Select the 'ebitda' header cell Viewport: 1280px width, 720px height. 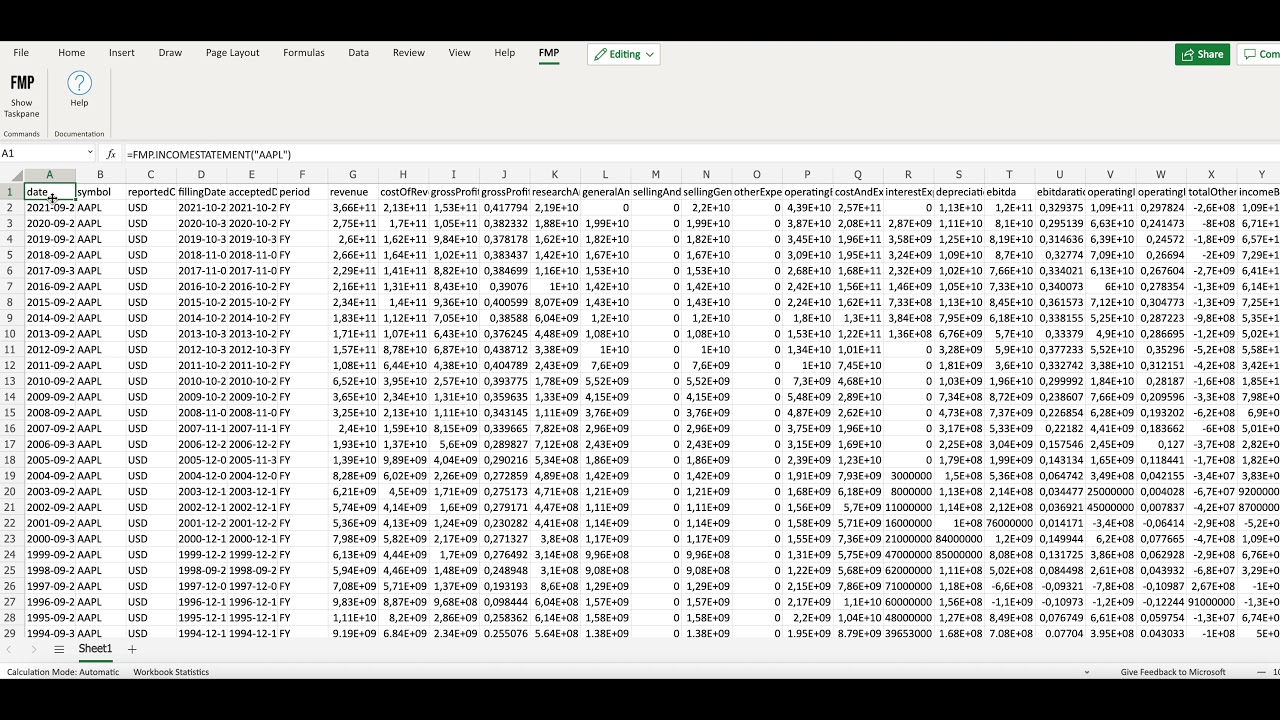pyautogui.click(x=1009, y=192)
